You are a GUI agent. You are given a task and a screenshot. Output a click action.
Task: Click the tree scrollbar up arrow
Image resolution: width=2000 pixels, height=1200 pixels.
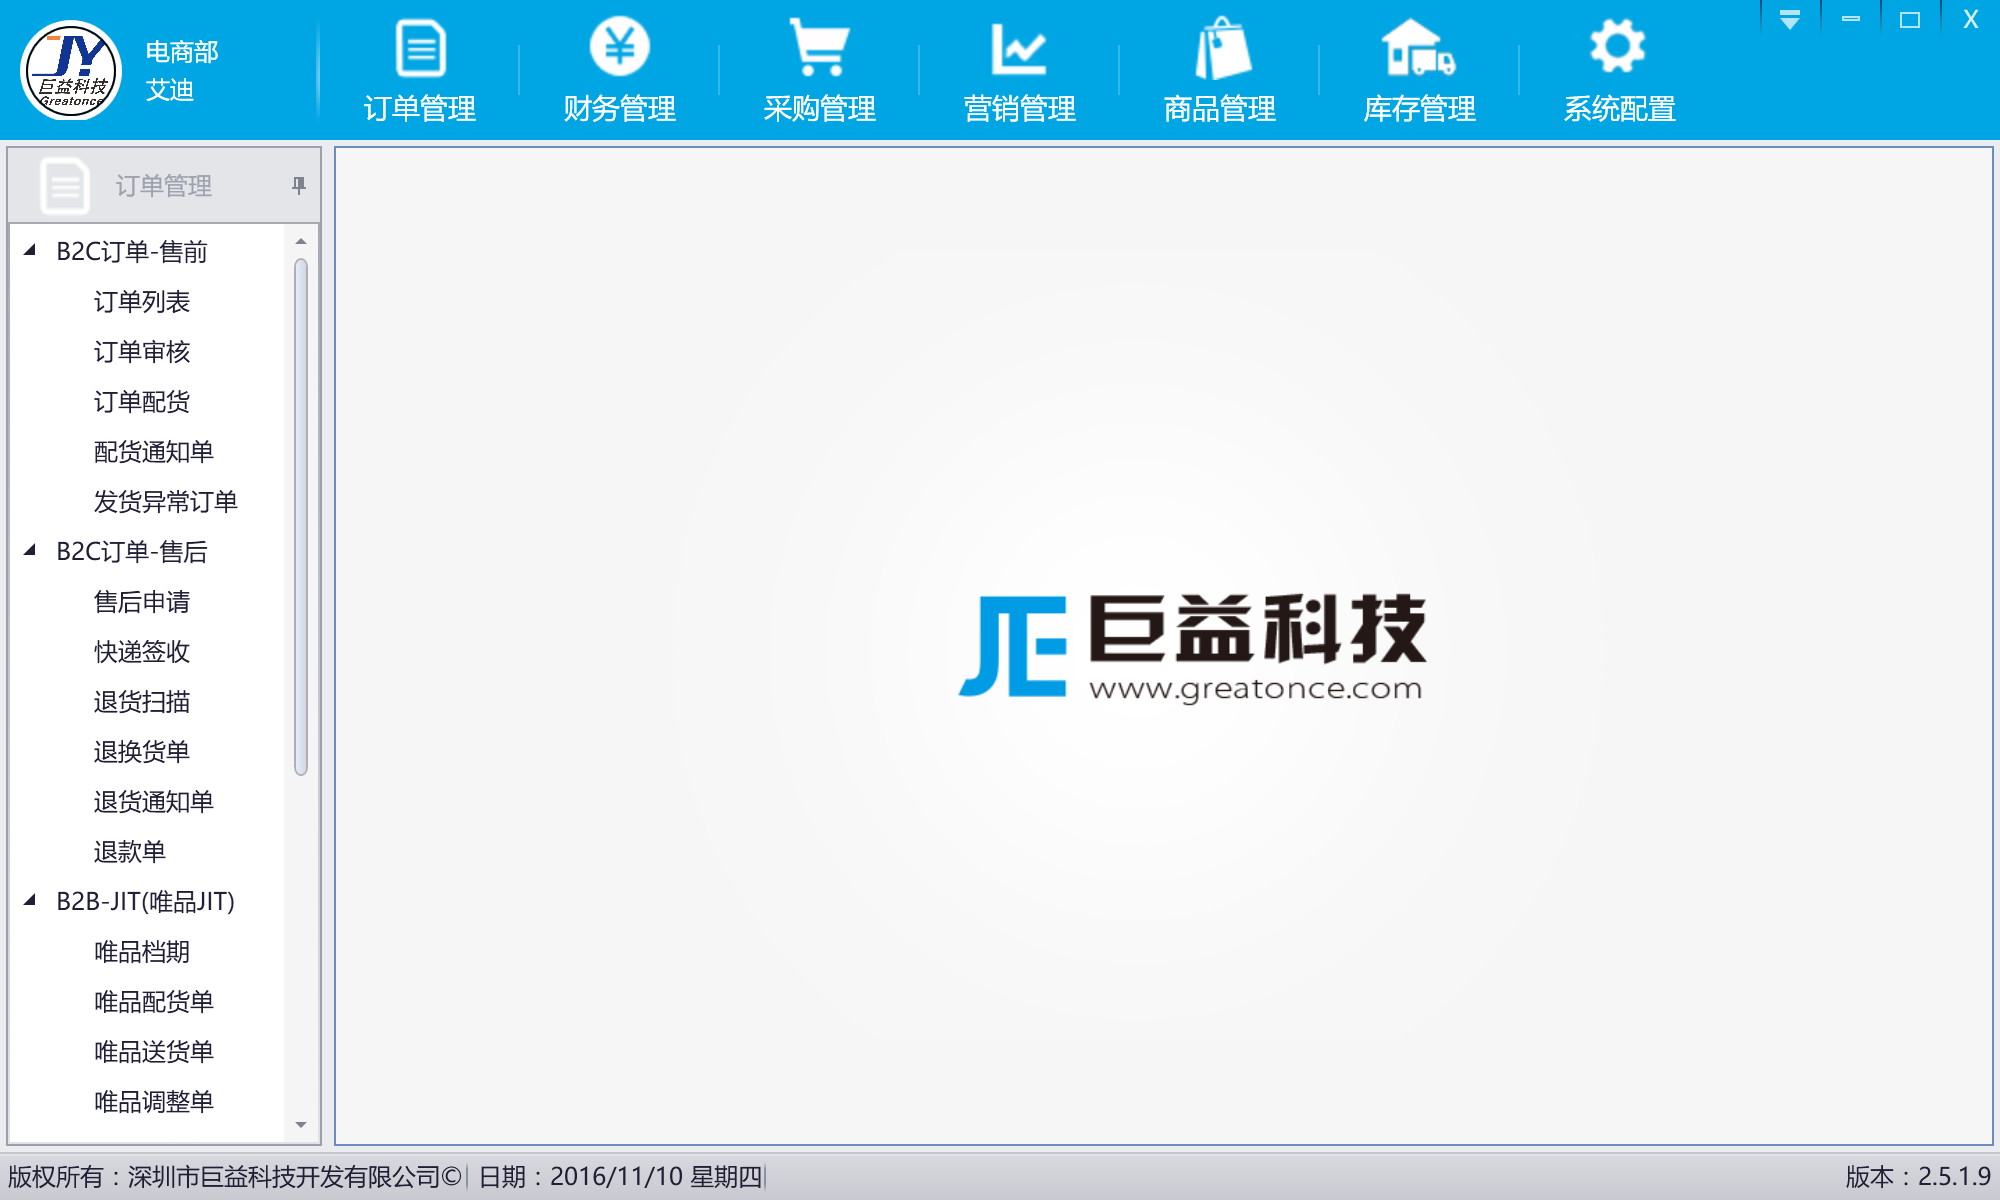[x=301, y=241]
